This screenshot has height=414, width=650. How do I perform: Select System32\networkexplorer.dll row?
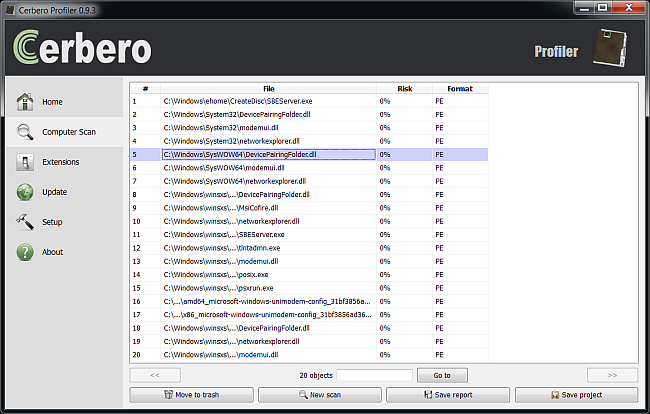[309, 141]
